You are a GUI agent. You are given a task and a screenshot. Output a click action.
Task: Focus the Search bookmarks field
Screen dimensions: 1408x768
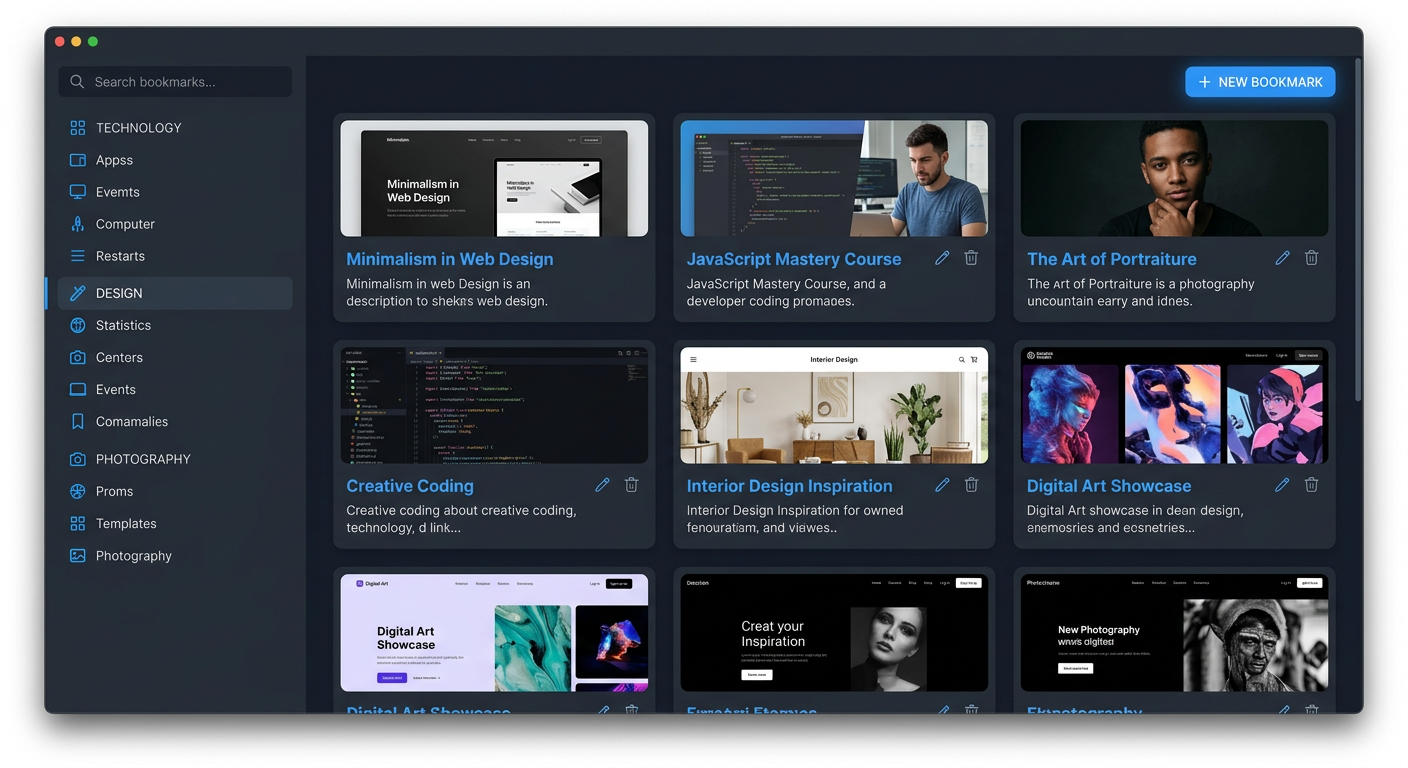[176, 82]
